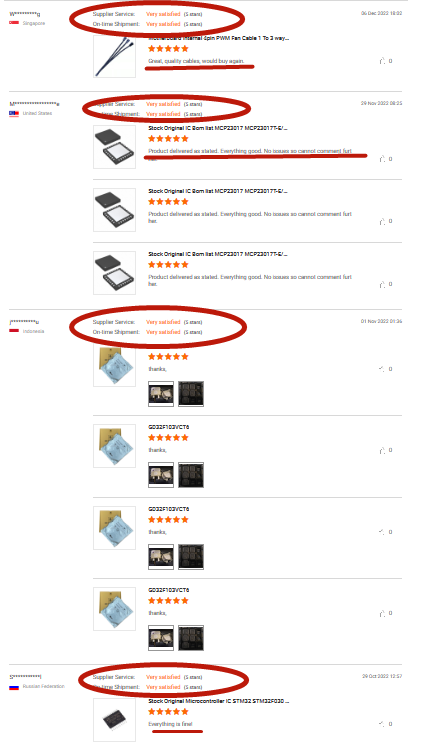This screenshot has width=439, height=745.
Task: Open the Stock Original Microcontroller IC STM32 title
Action: pyautogui.click(x=219, y=701)
